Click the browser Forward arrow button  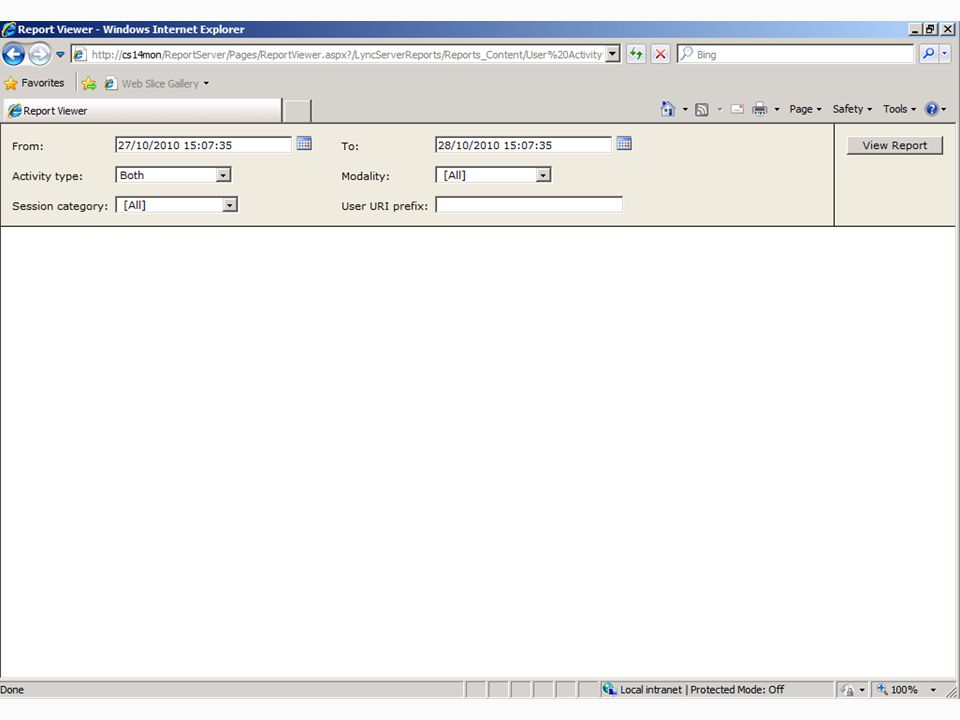40,54
